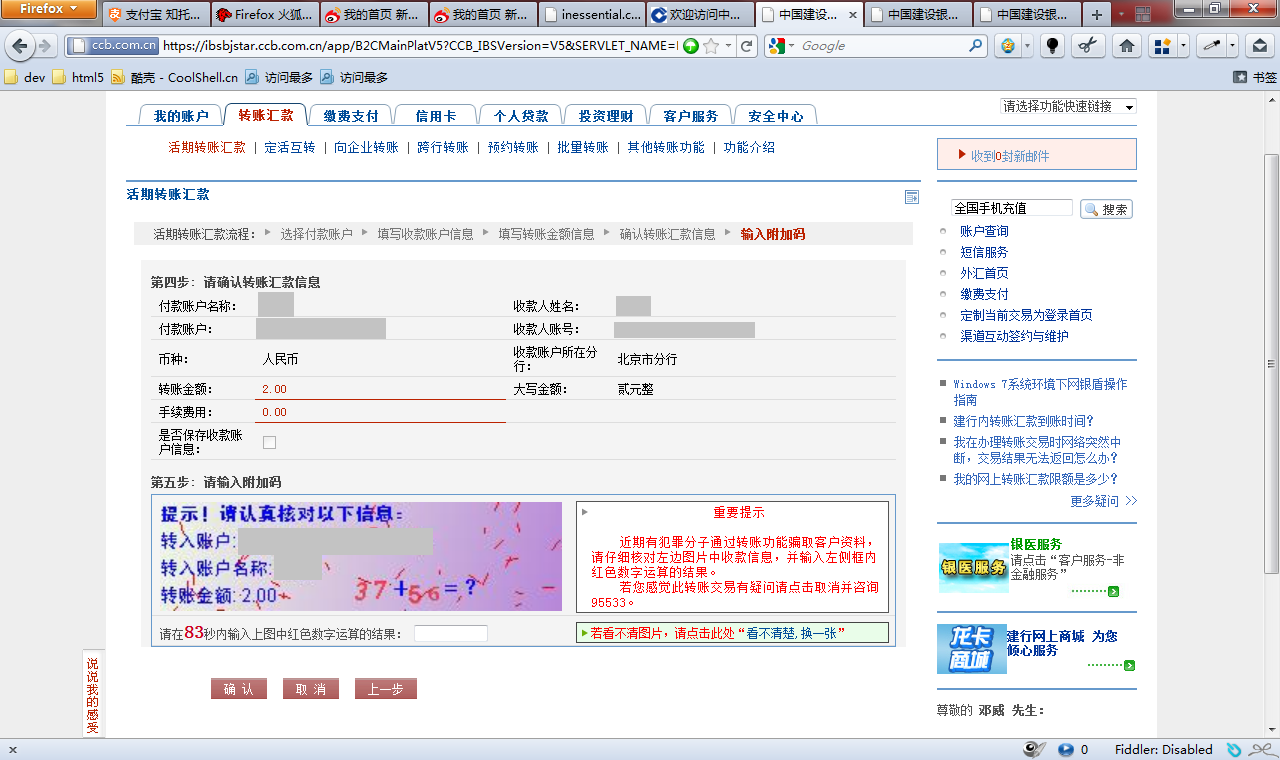Expand the Google search engine selector
The height and width of the screenshot is (760, 1280).
pos(781,46)
